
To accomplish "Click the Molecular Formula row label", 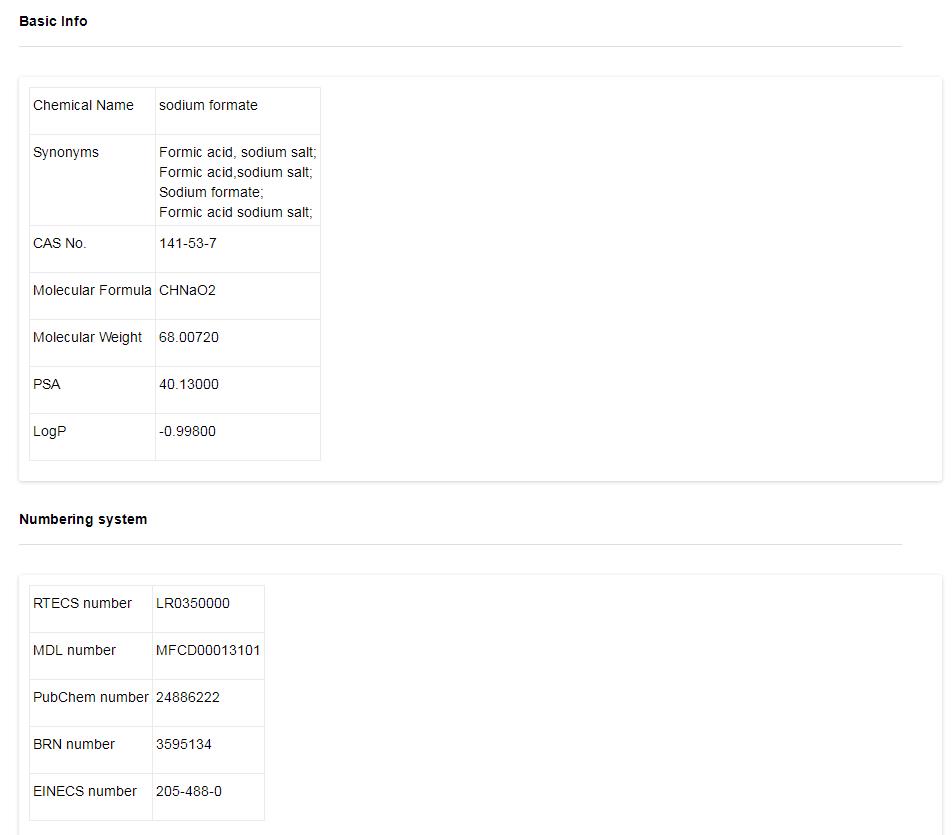I will (x=92, y=290).
